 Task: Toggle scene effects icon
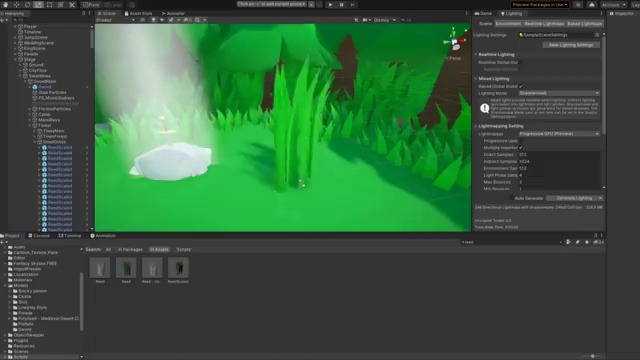(171, 20)
